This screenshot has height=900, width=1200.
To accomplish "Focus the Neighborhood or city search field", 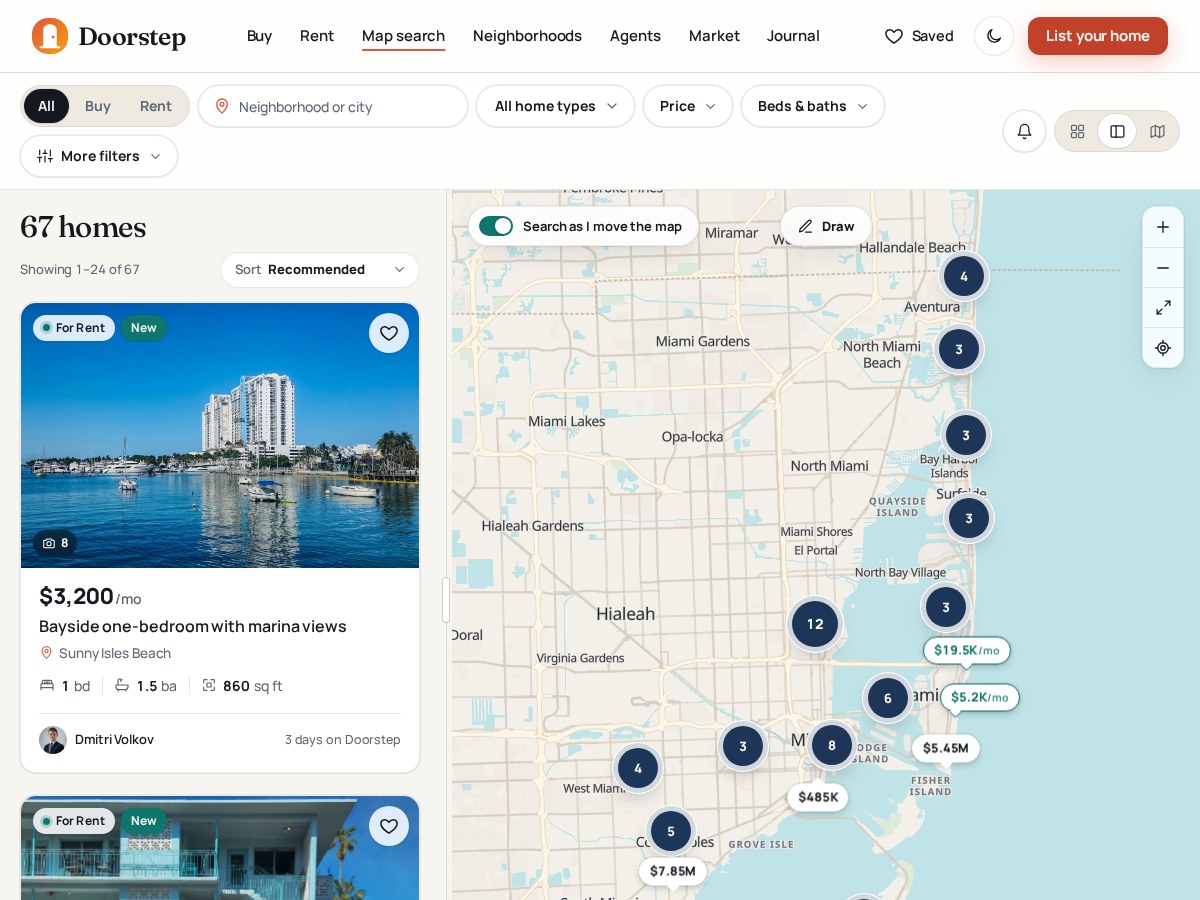I will click(333, 106).
